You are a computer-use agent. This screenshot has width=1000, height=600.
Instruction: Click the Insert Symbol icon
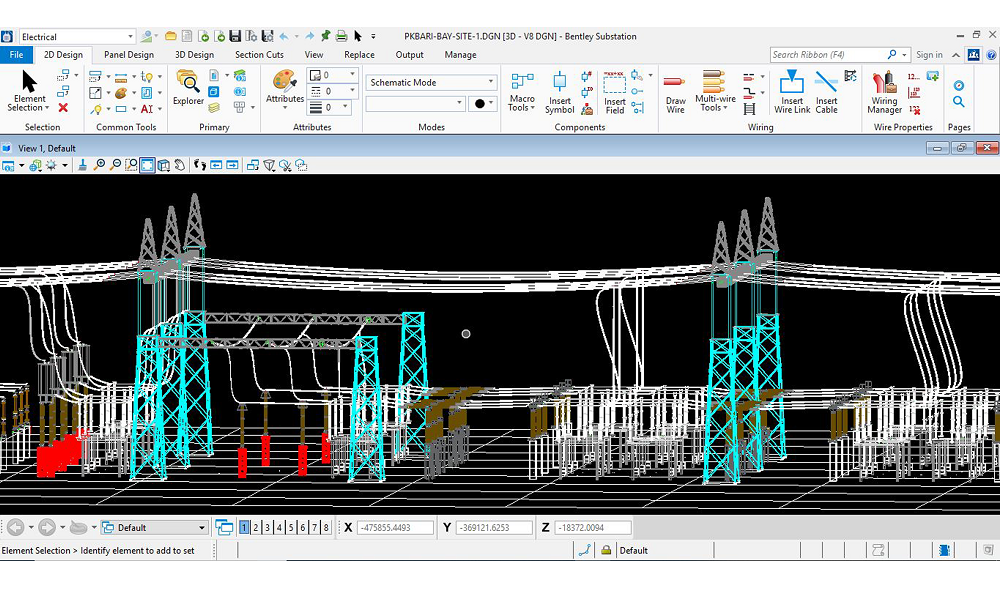point(559,90)
